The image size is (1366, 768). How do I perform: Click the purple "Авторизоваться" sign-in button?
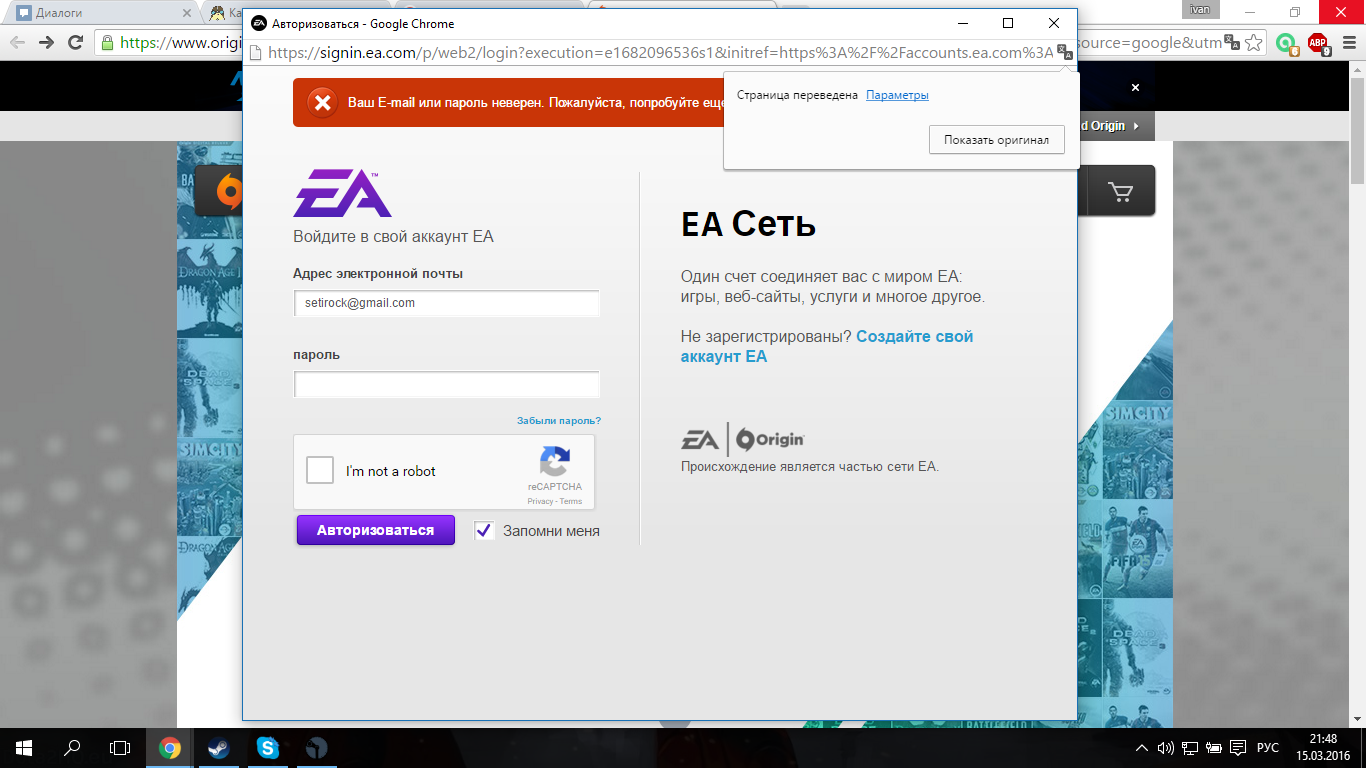tap(375, 530)
